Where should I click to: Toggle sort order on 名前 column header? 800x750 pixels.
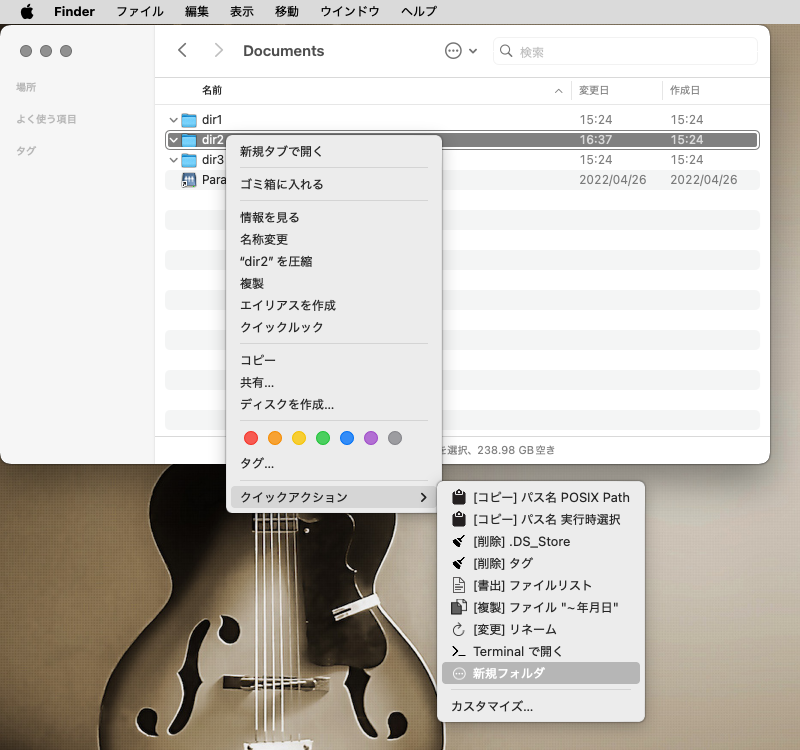click(x=380, y=90)
